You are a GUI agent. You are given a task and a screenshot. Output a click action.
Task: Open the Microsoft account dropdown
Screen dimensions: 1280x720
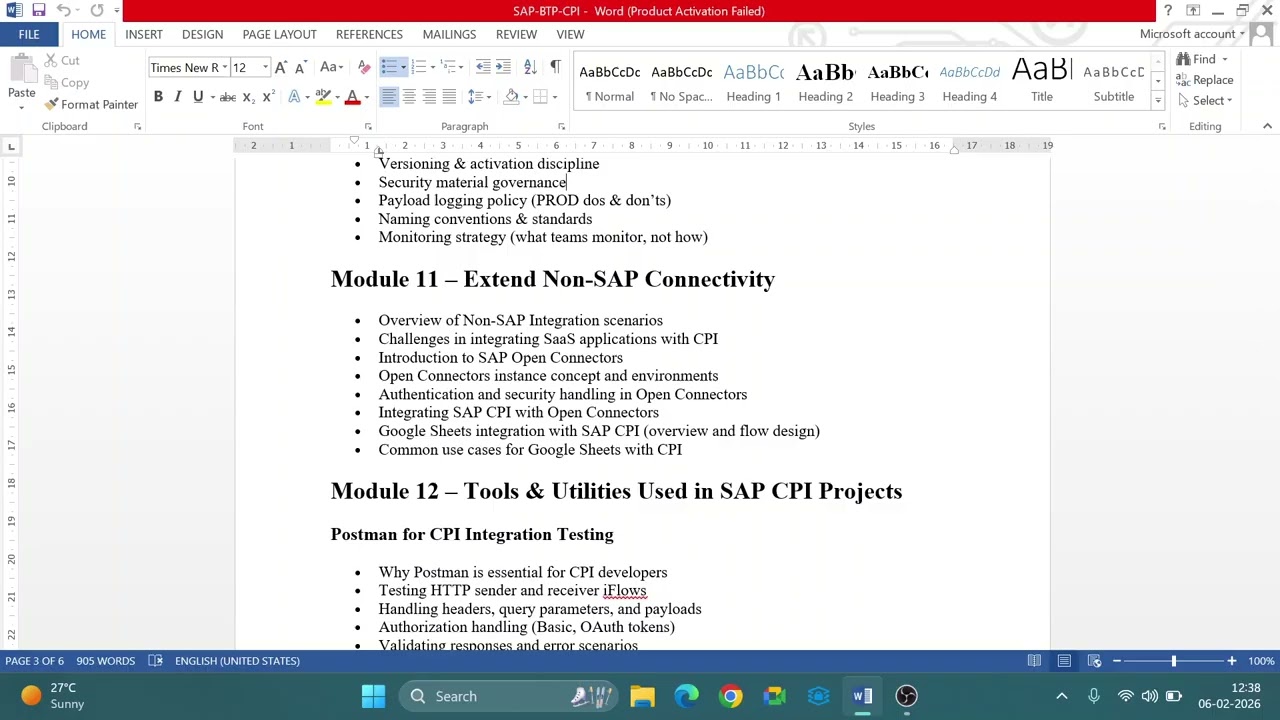pos(1192,34)
